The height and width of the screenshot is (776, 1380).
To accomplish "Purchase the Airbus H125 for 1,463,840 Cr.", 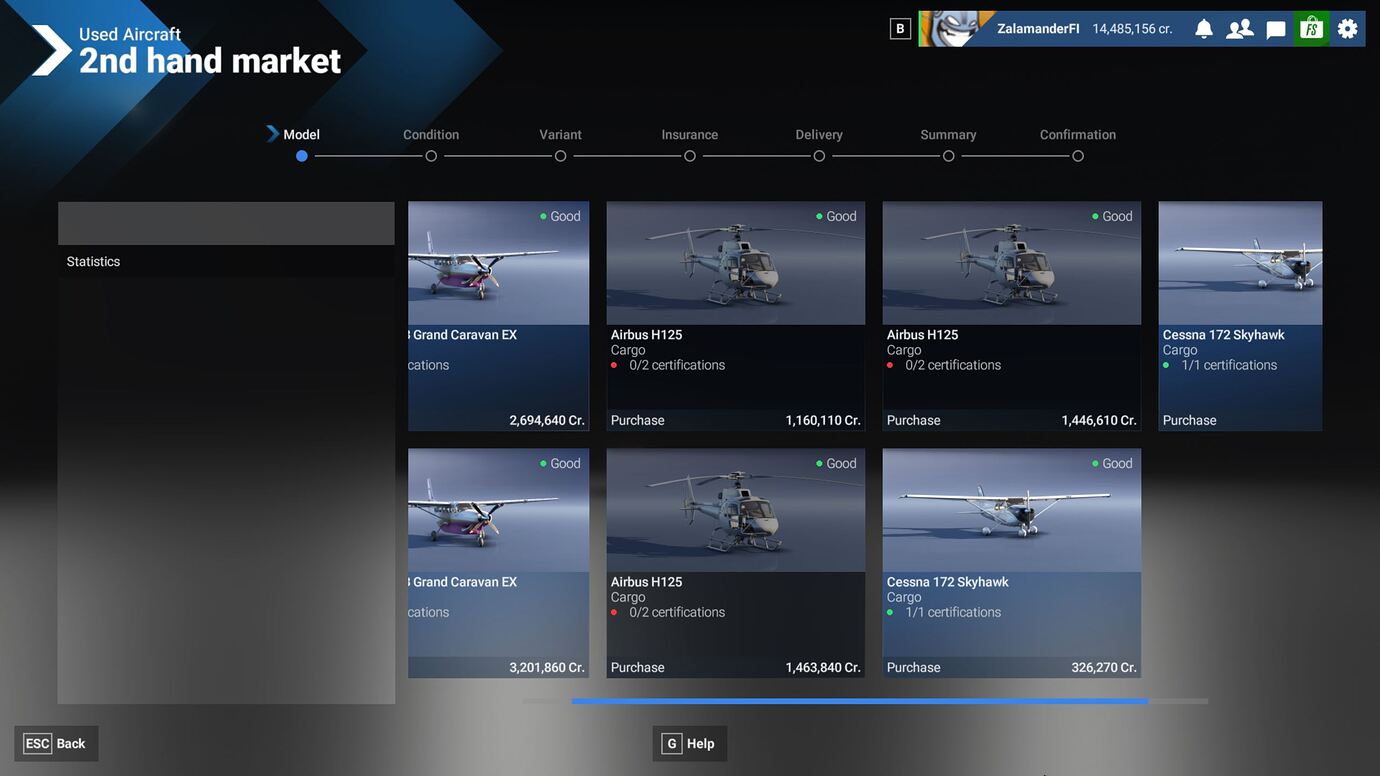I will coord(736,667).
